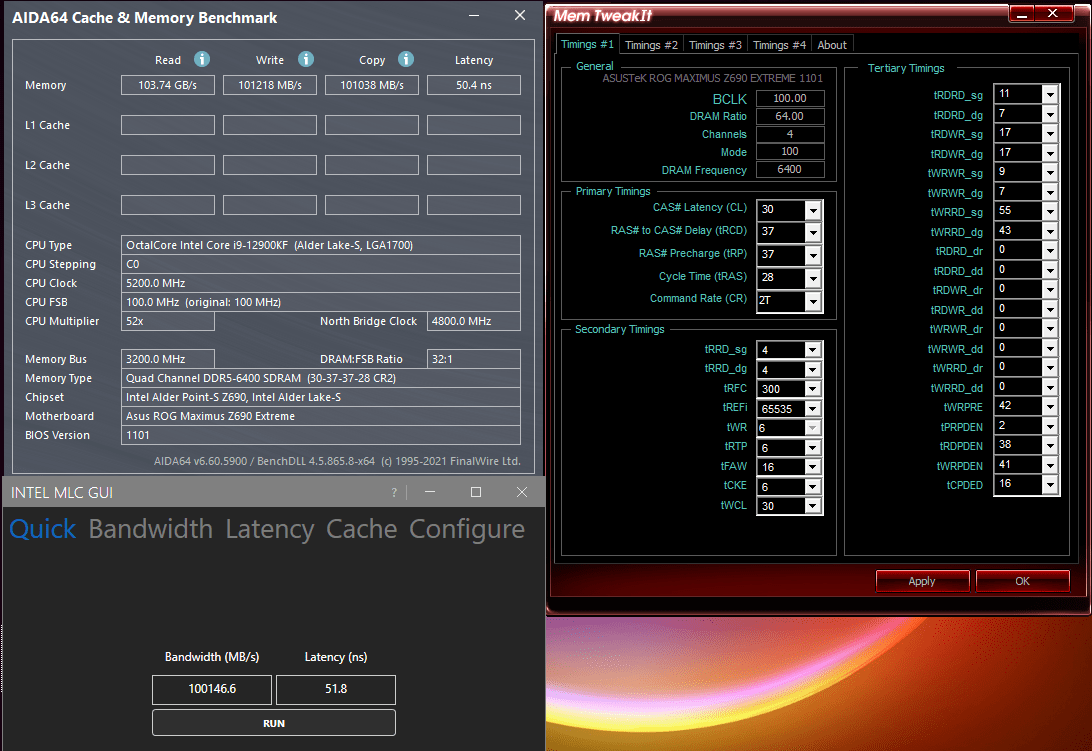Click the Memory Write result field in AIDA64

pos(270,85)
